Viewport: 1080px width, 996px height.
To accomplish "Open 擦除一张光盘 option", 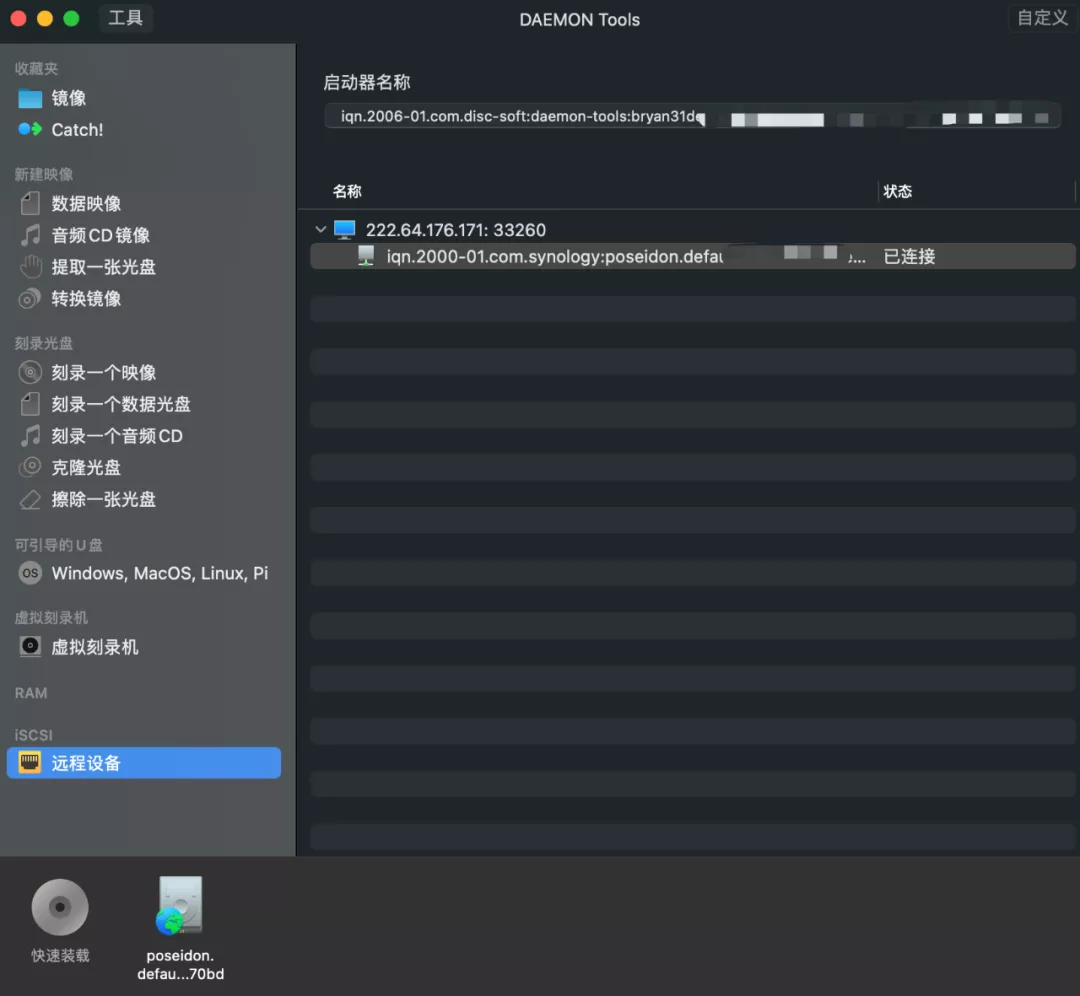I will click(103, 499).
